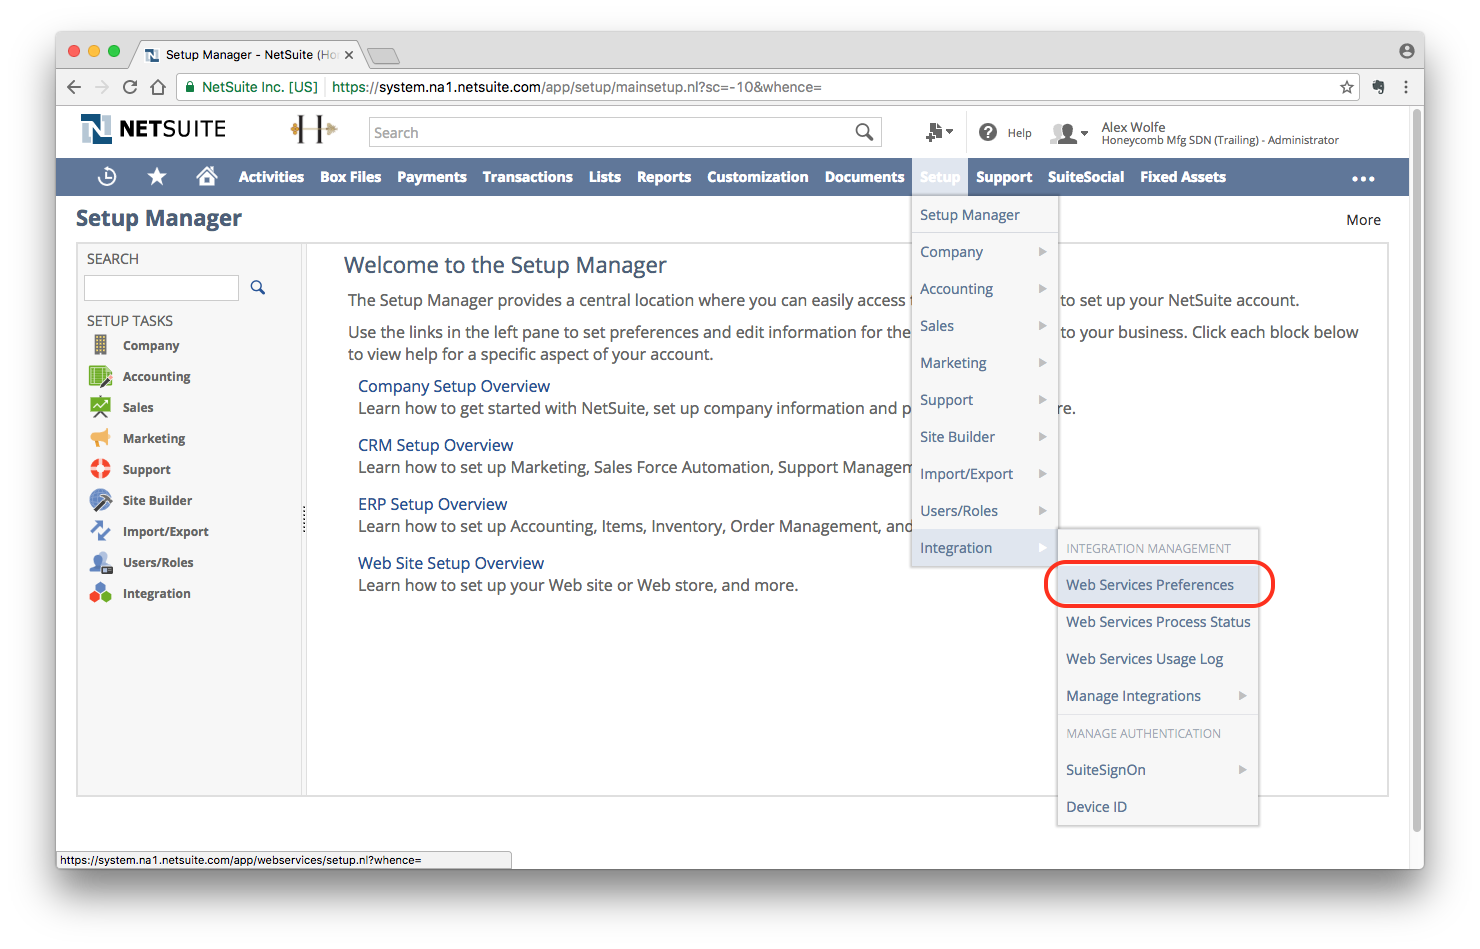Expand the Support submenu in Setup menu
The width and height of the screenshot is (1480, 949).
point(984,400)
